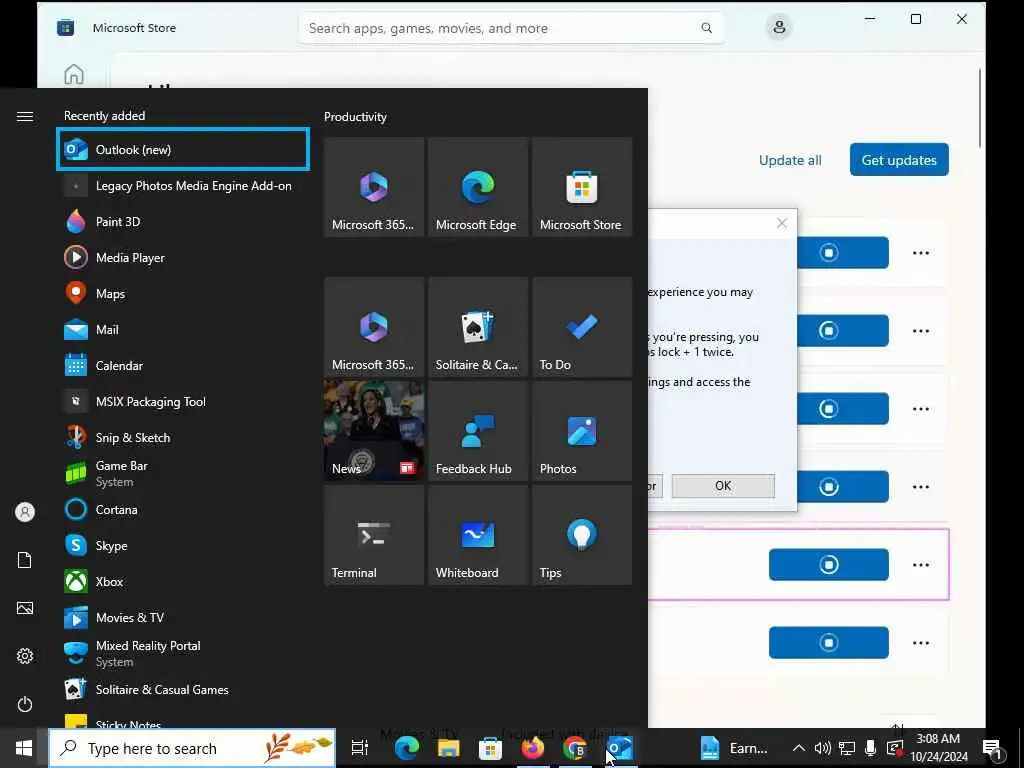Open Task View on taskbar
The image size is (1024, 768).
coord(359,748)
